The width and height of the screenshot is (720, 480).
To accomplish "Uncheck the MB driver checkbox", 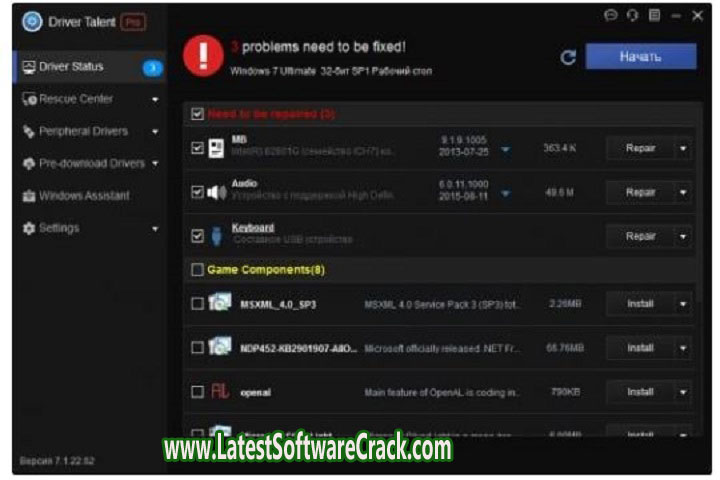I will (197, 148).
